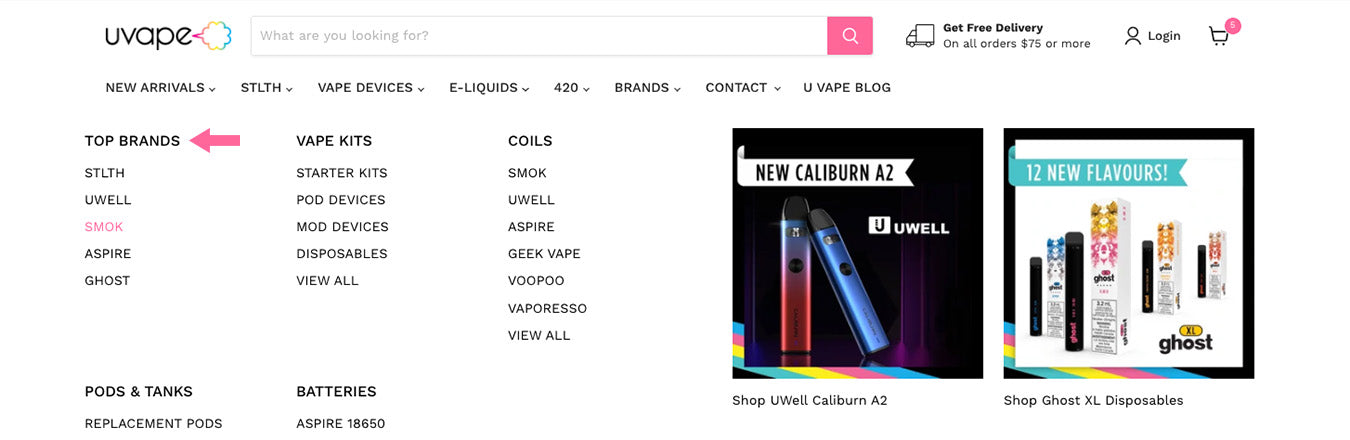Click the pink search magnifier button
Viewport: 1350px width, 440px height.
849,36
